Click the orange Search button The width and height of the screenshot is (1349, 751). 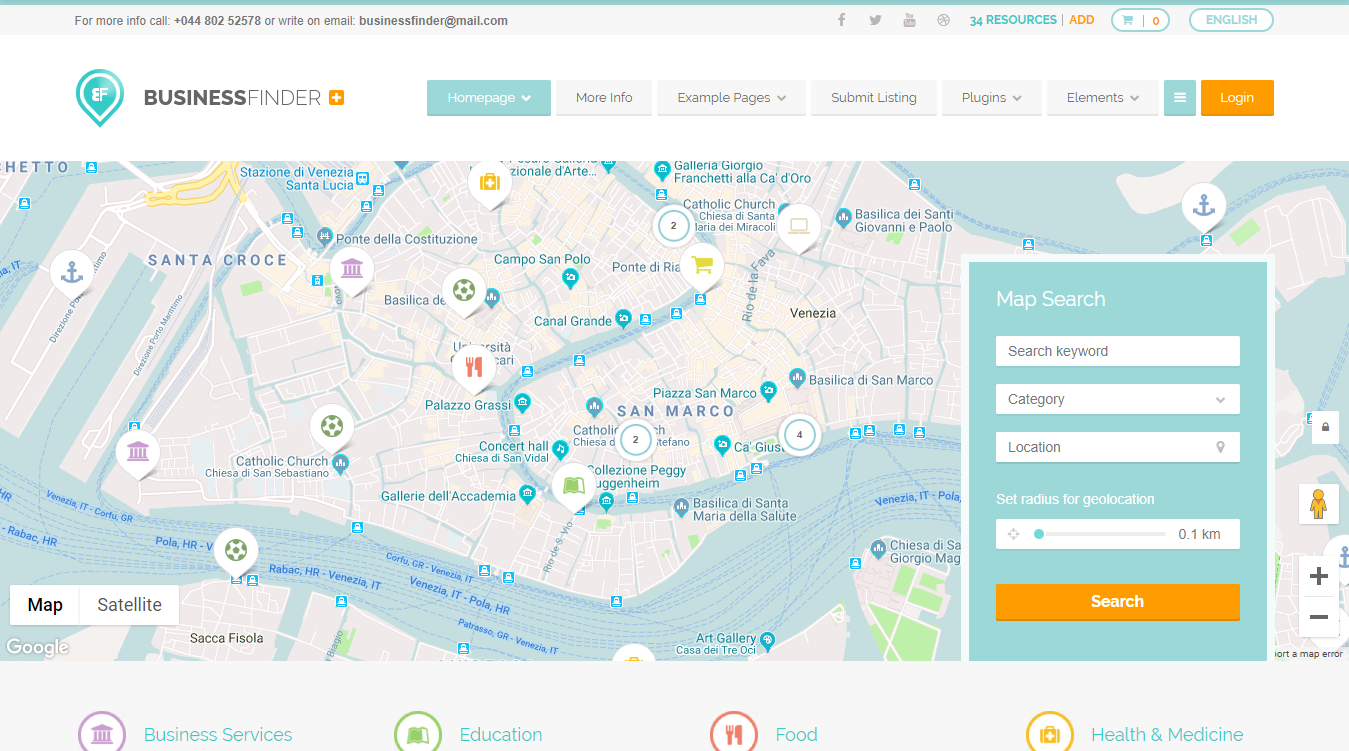1117,602
